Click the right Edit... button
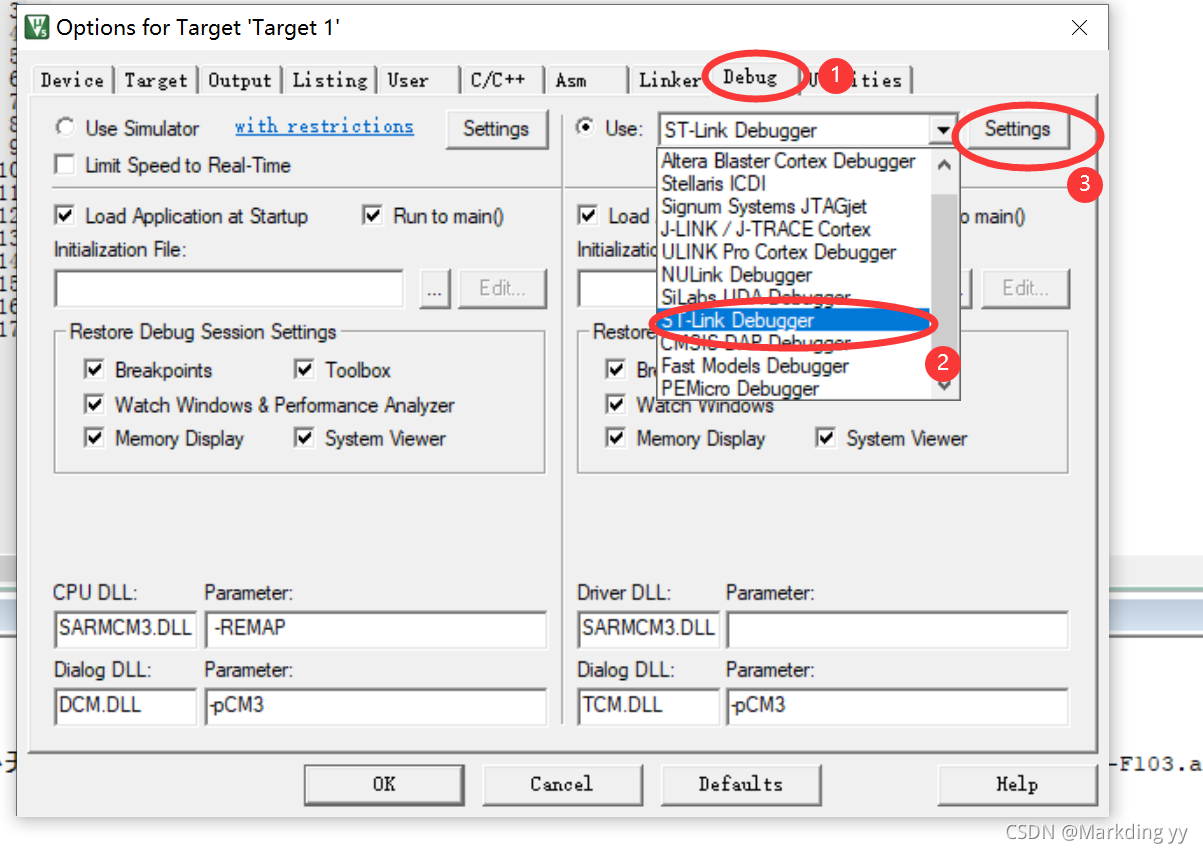1203x853 pixels. 1024,288
